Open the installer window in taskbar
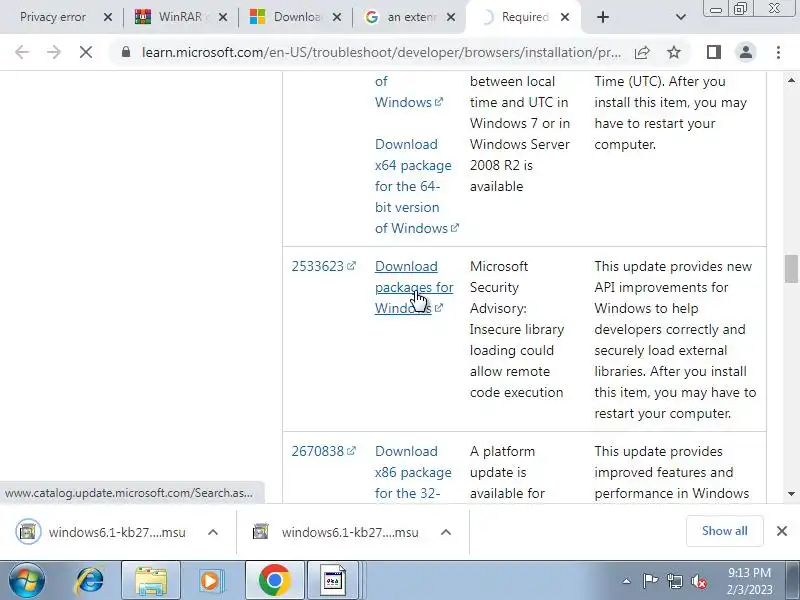Screen dimensions: 800x600 pos(334,580)
